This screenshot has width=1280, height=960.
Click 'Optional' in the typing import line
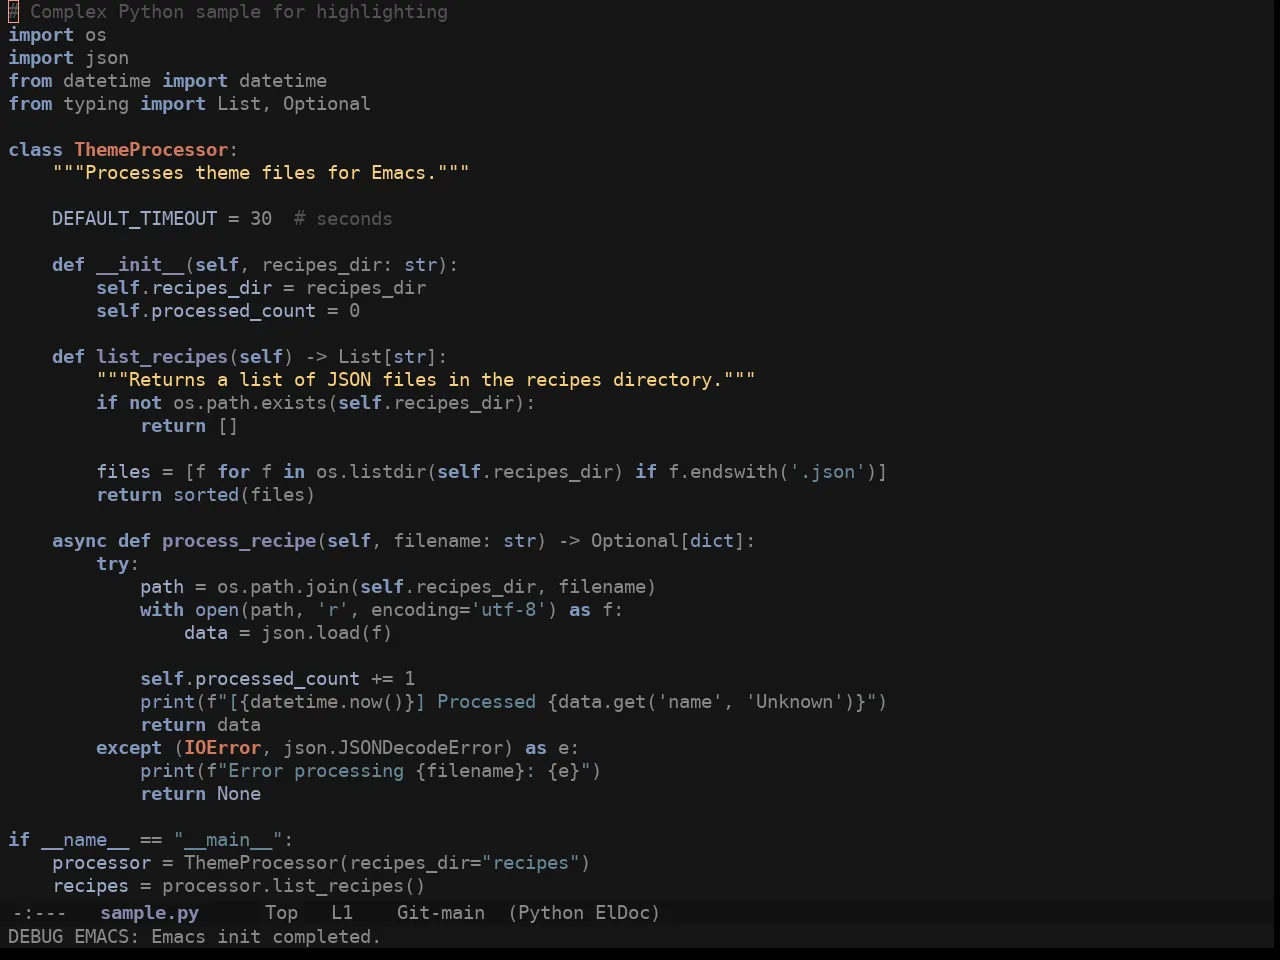[326, 104]
